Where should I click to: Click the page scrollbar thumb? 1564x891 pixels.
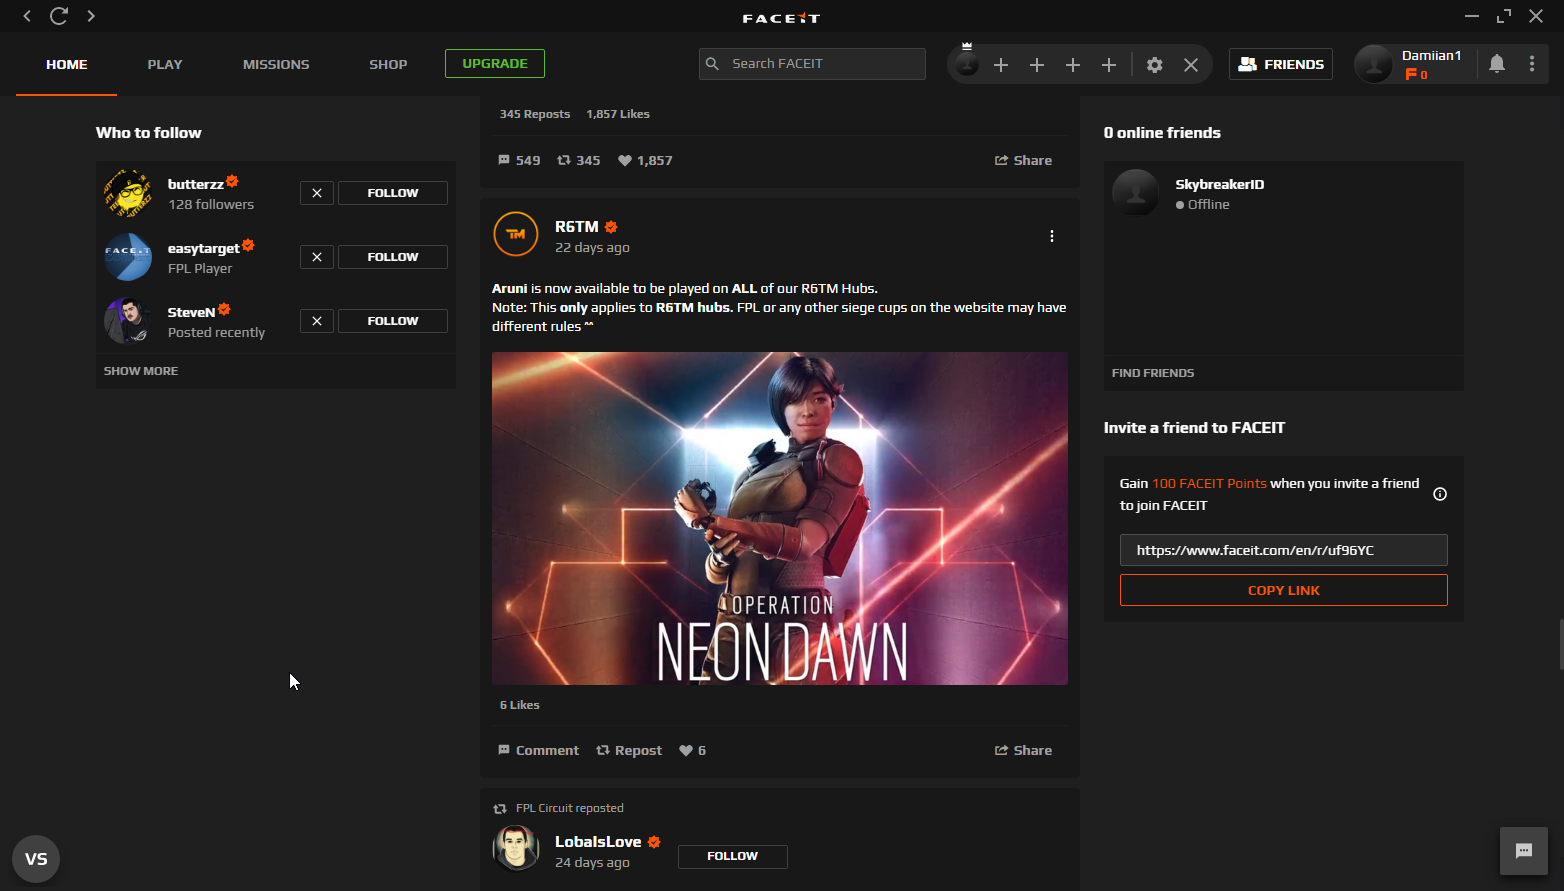(1560, 644)
